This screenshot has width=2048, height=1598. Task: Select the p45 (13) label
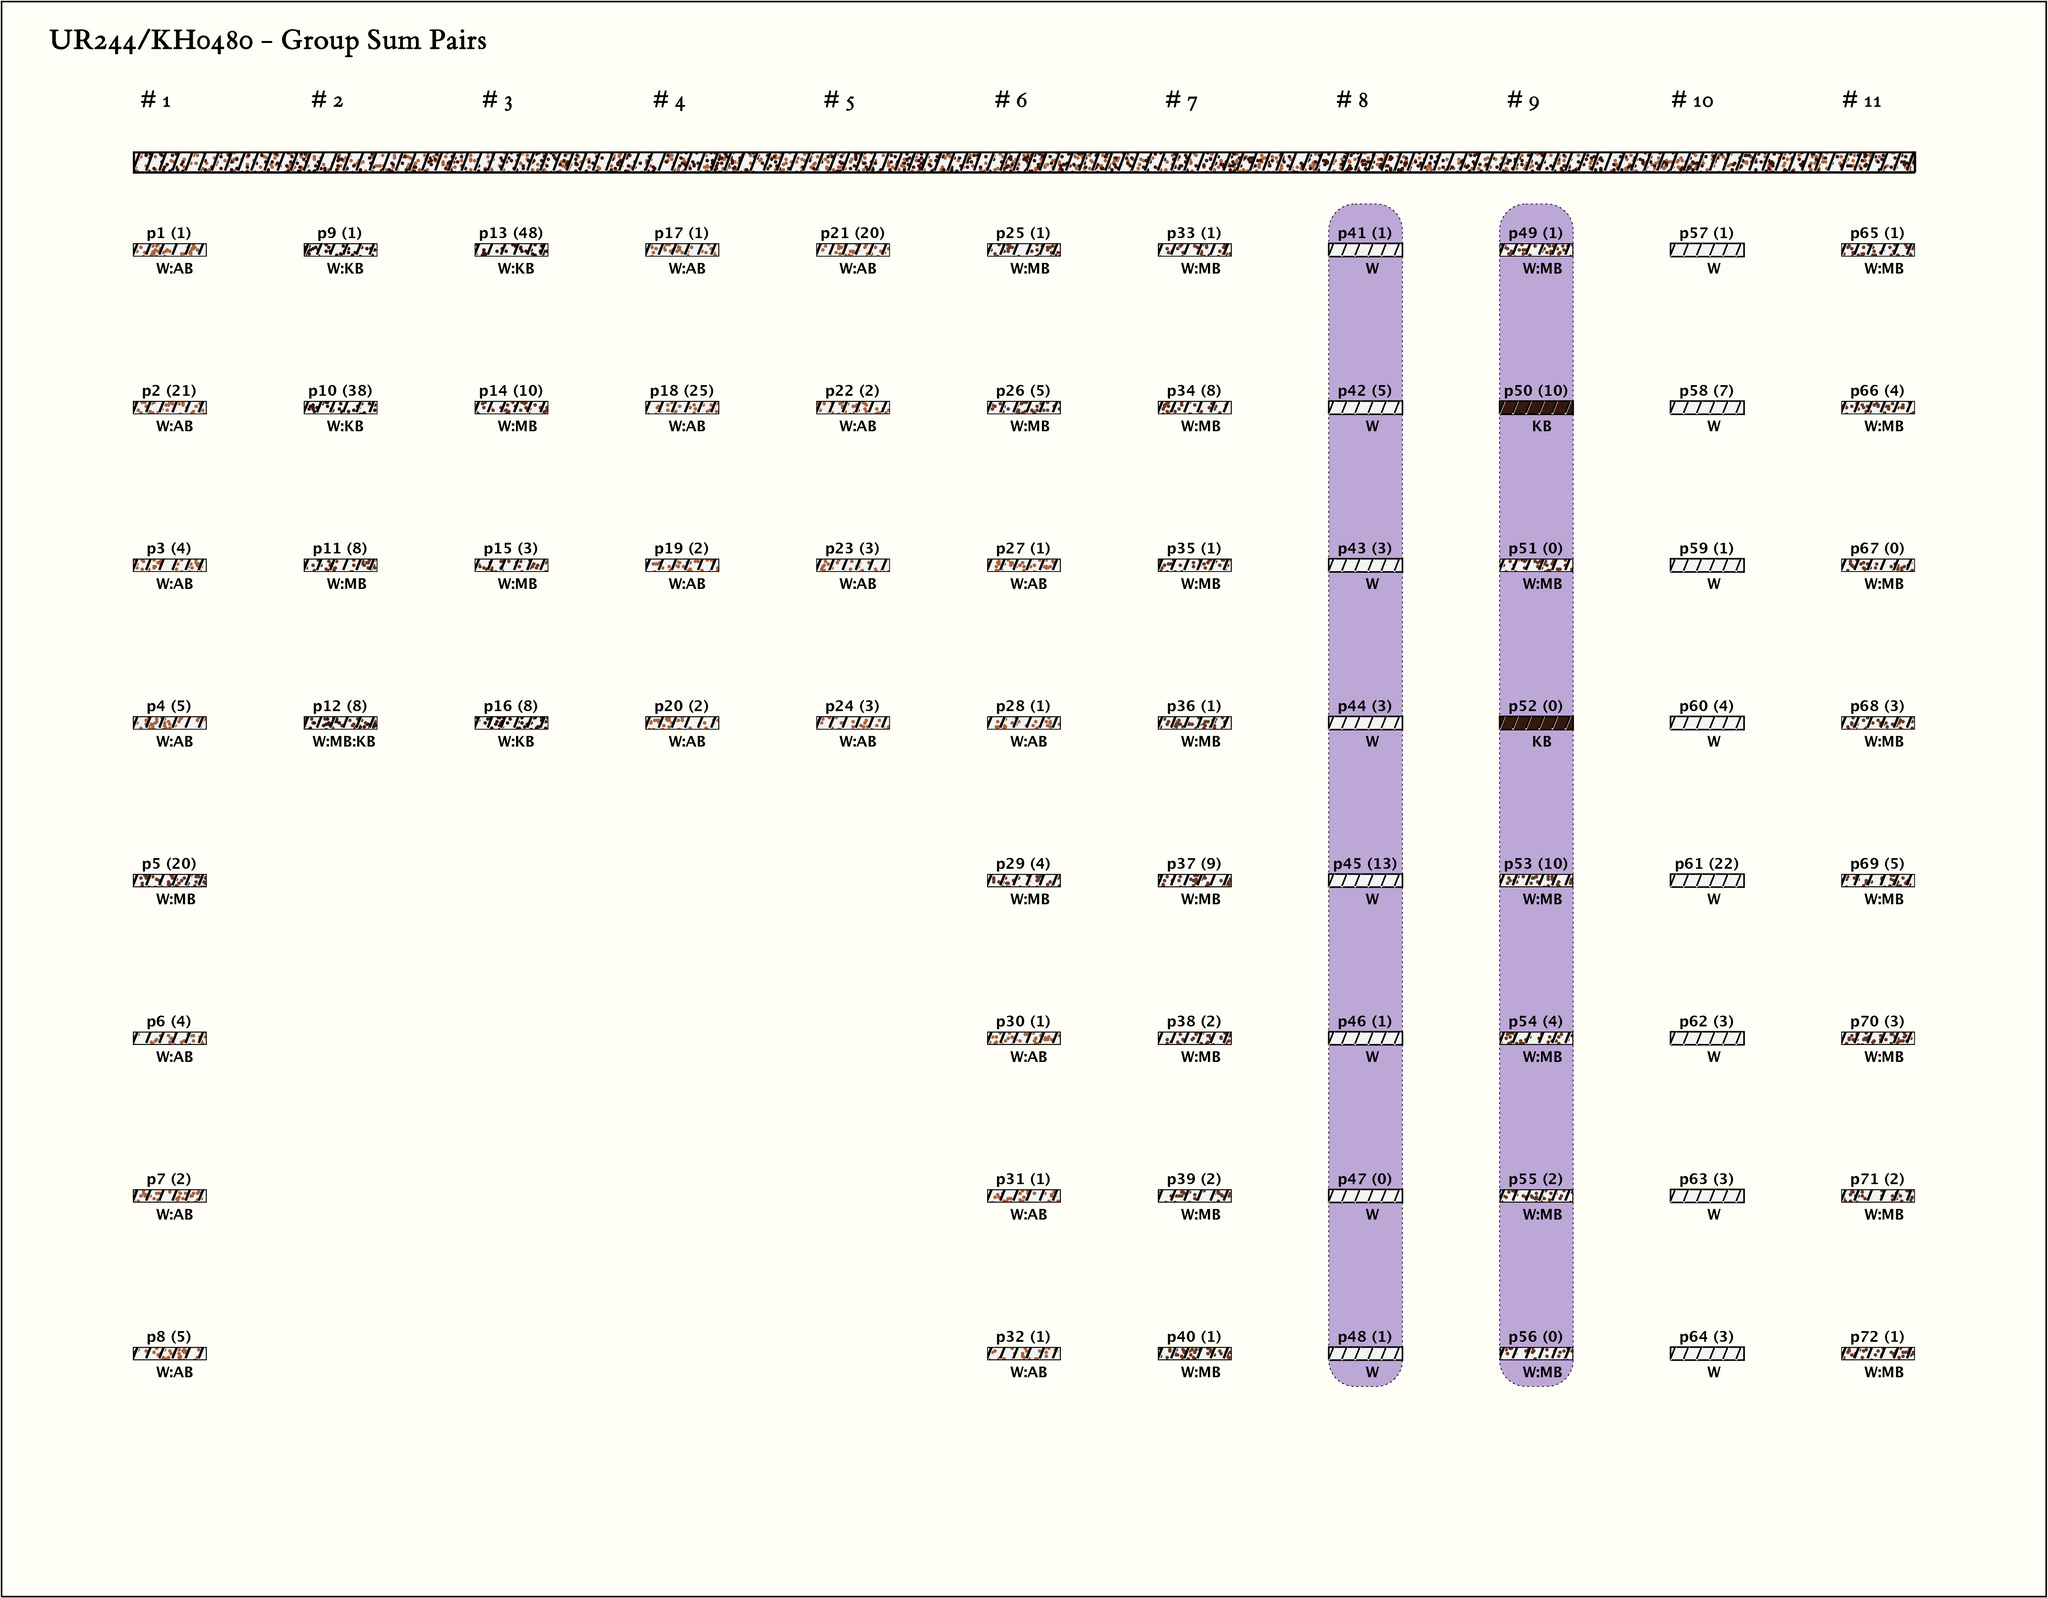pos(1365,864)
